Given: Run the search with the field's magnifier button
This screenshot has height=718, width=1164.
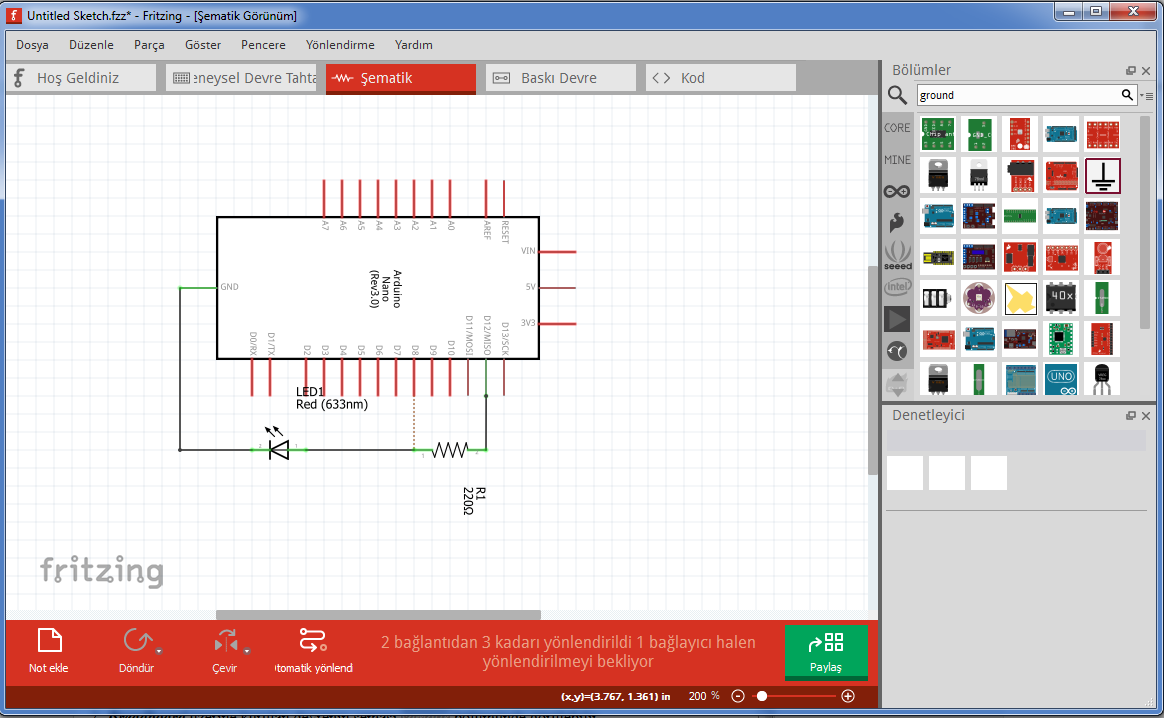Looking at the screenshot, I should click(x=1127, y=95).
